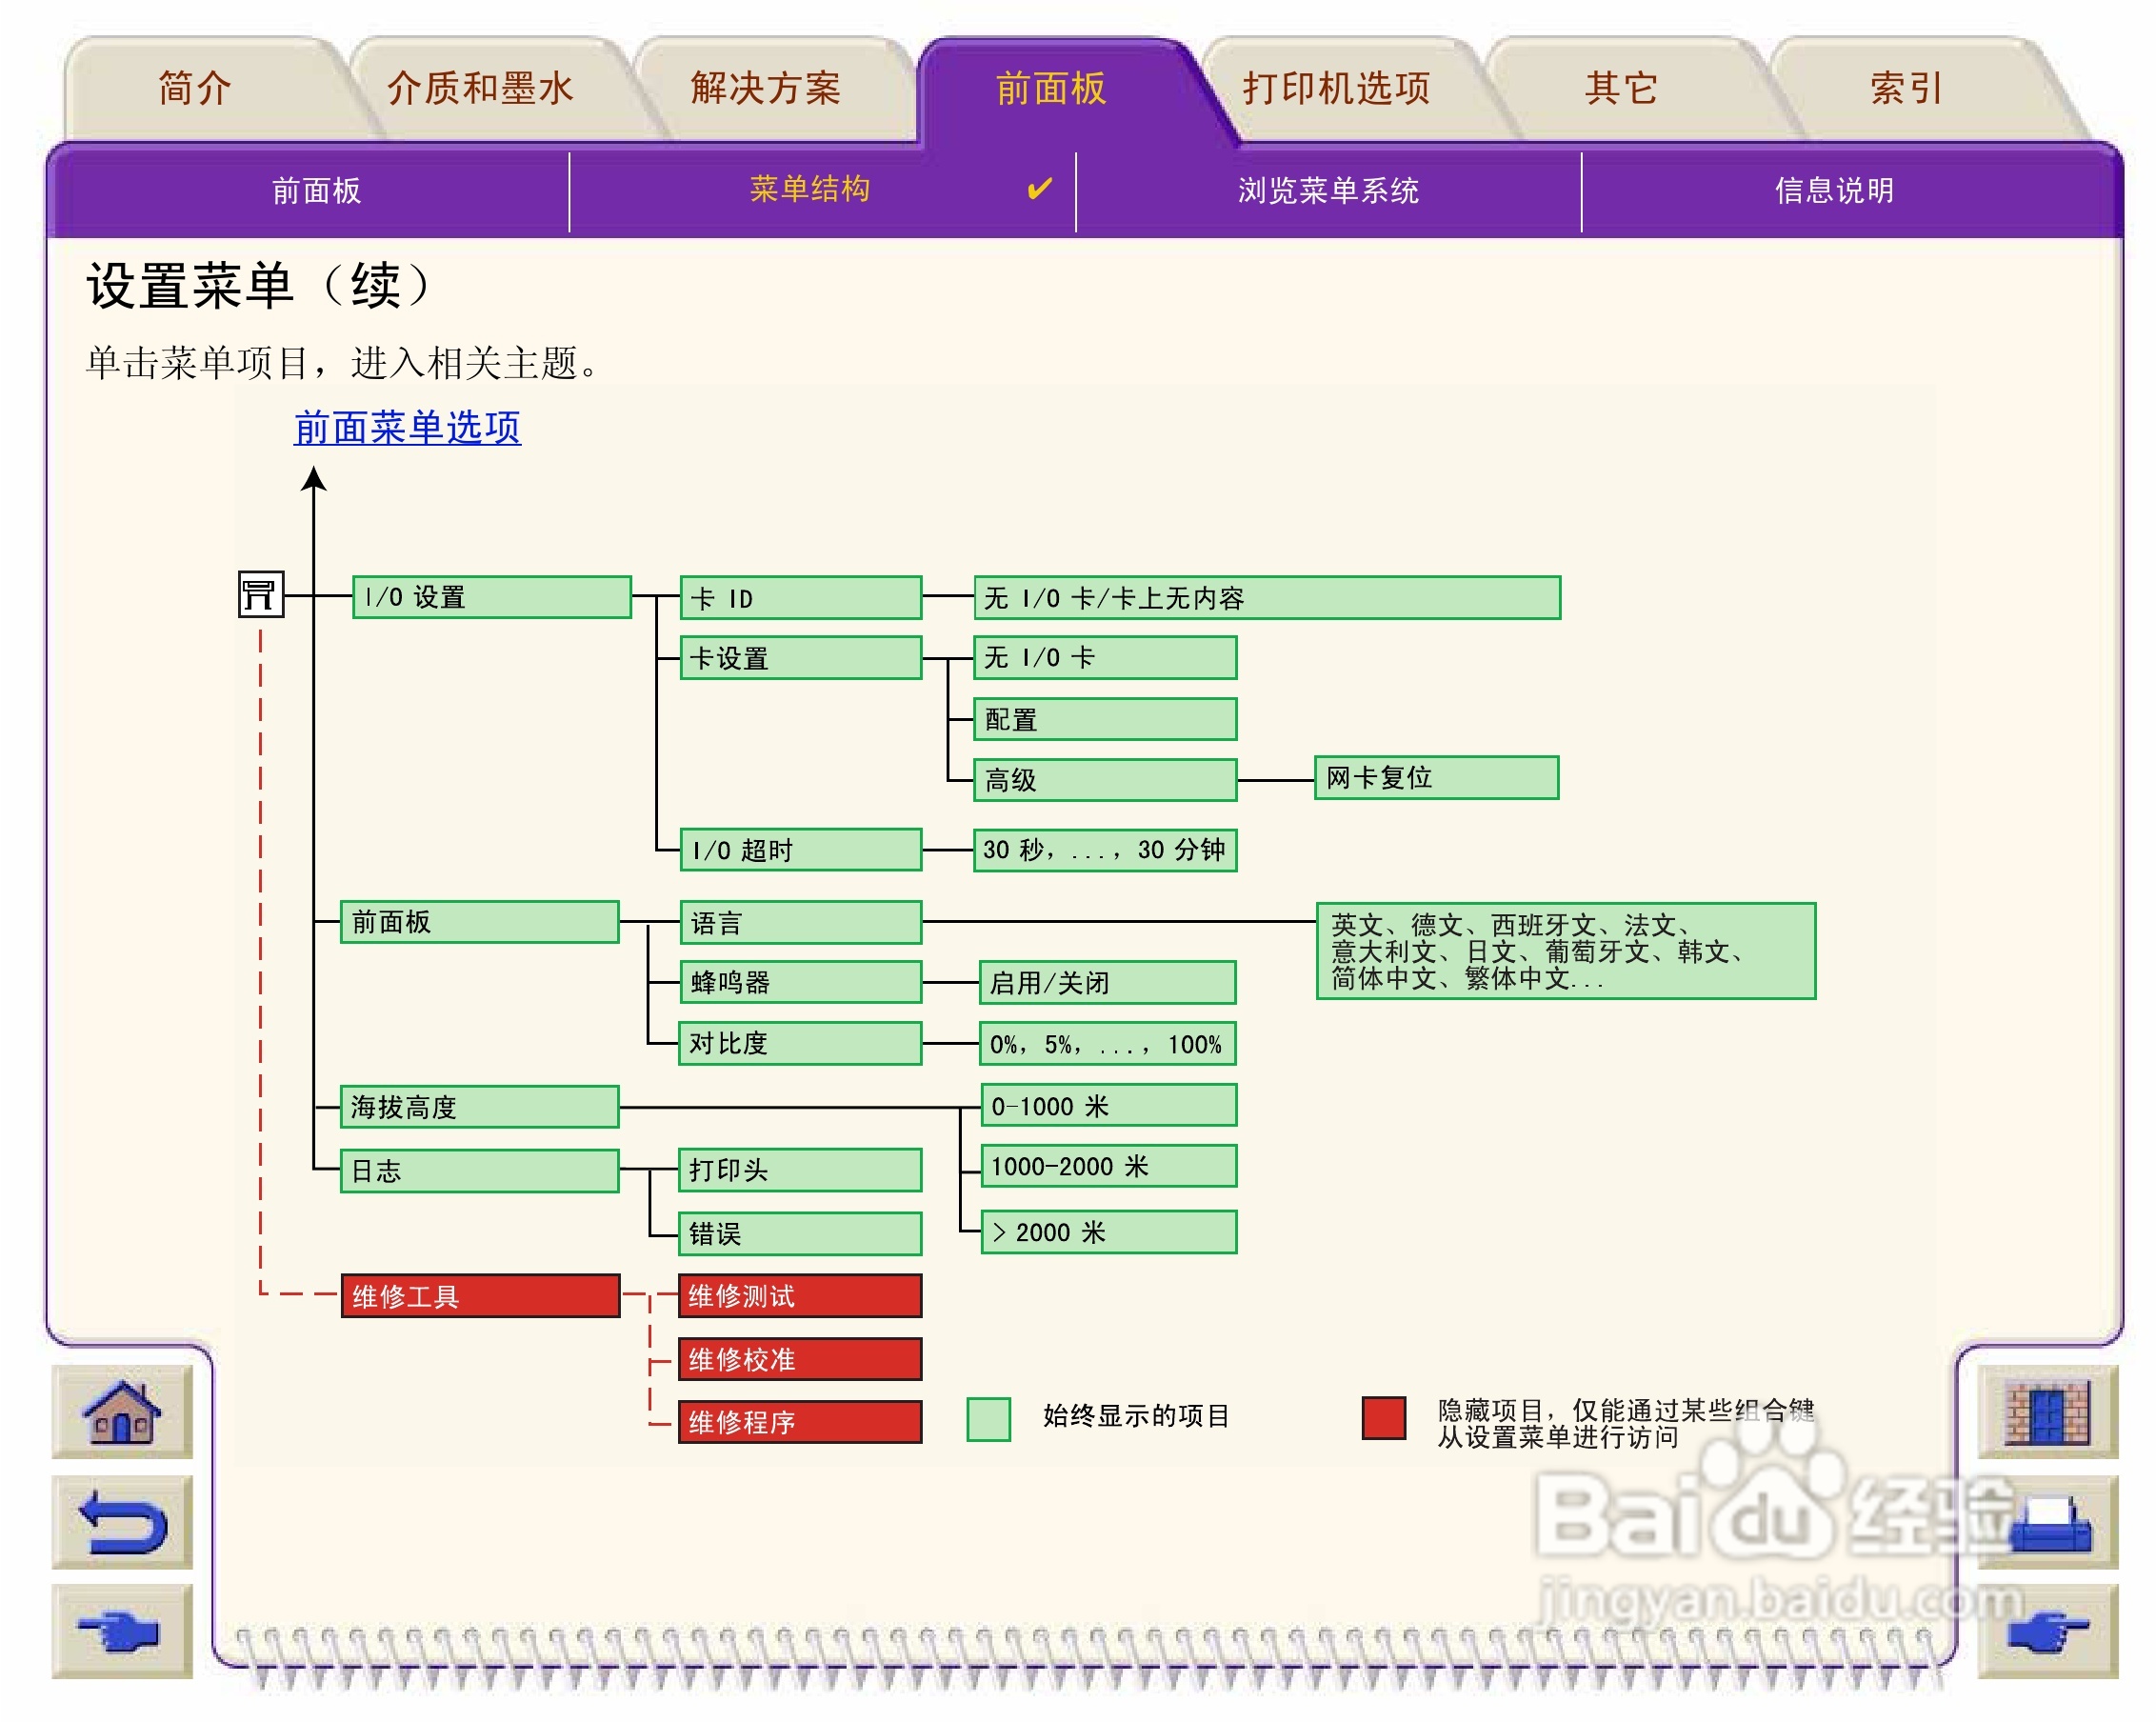Select 浏览菜单系统 in the purple bar

1328,190
